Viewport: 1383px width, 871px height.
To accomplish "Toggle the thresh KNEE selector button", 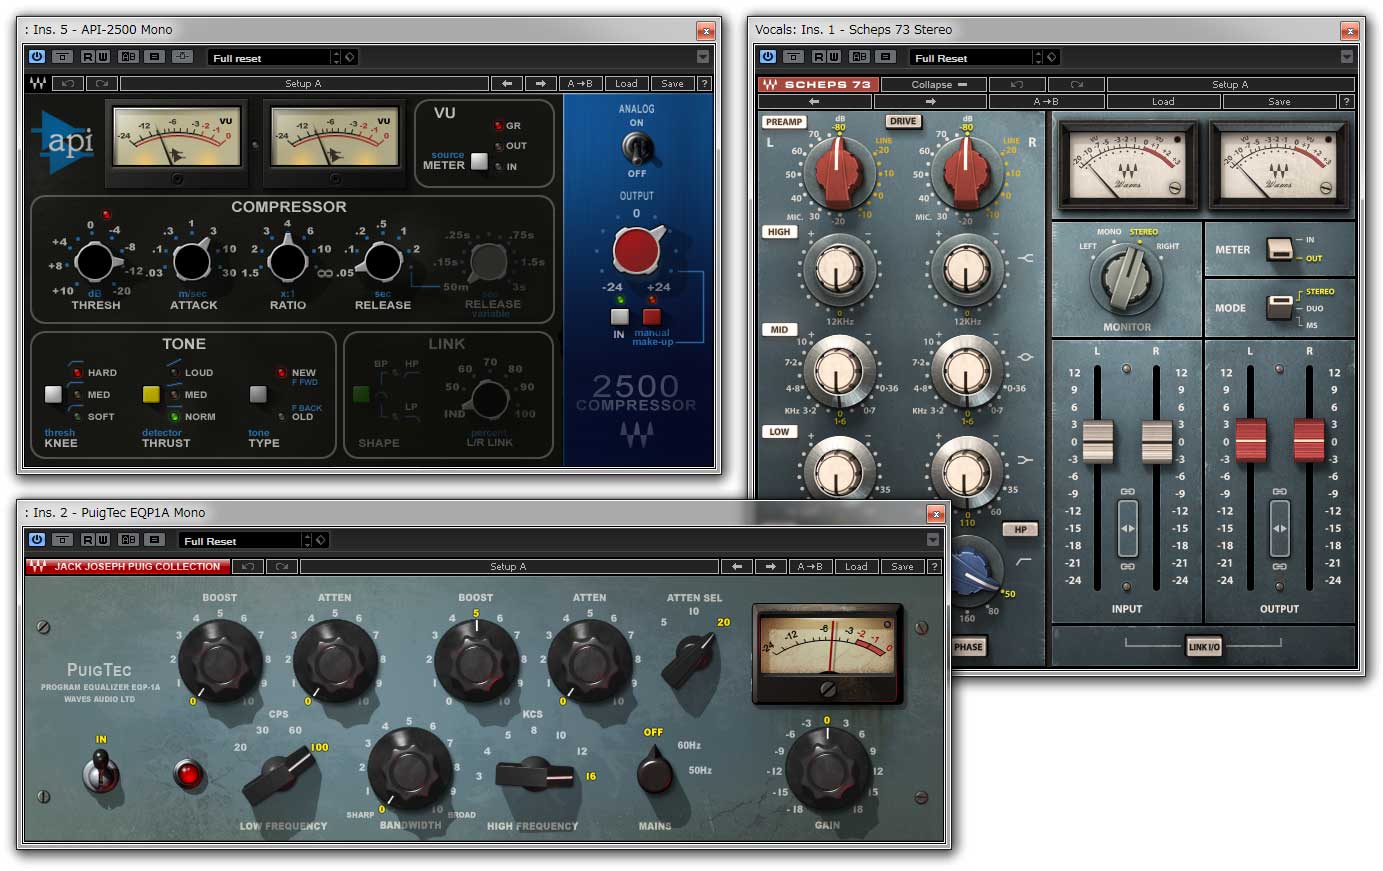I will [x=53, y=394].
